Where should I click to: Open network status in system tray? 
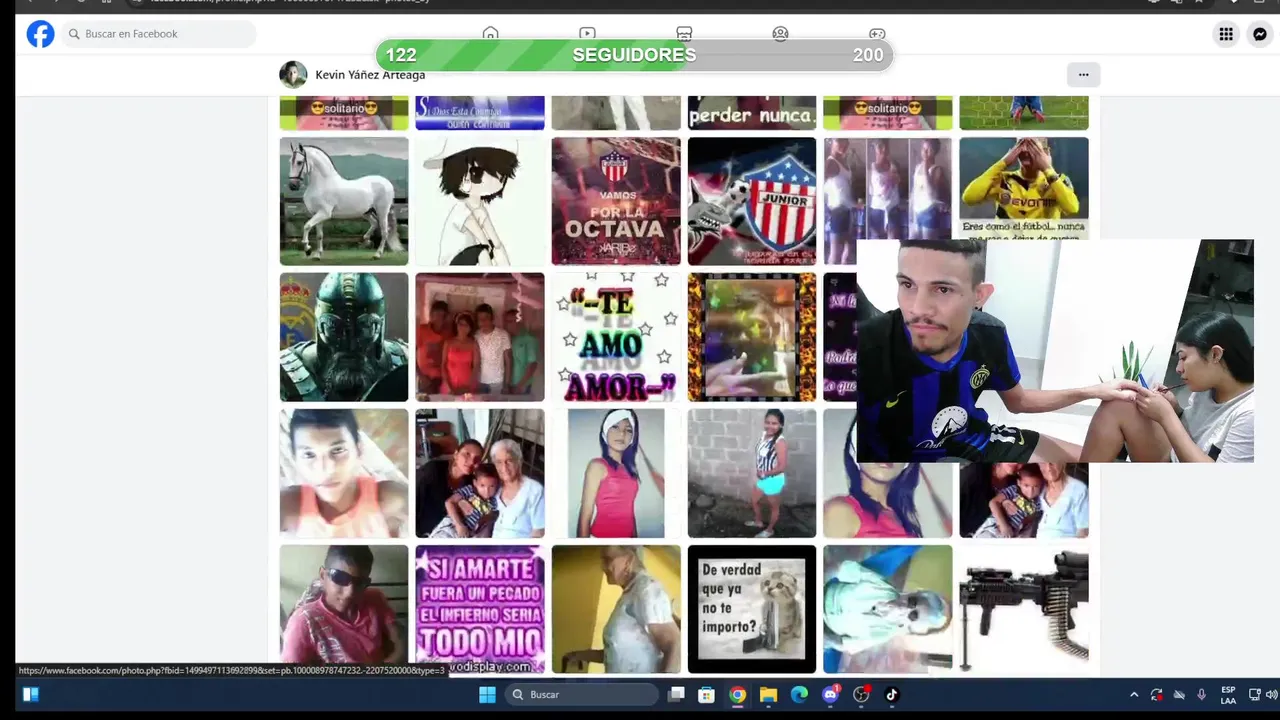(x=1255, y=694)
